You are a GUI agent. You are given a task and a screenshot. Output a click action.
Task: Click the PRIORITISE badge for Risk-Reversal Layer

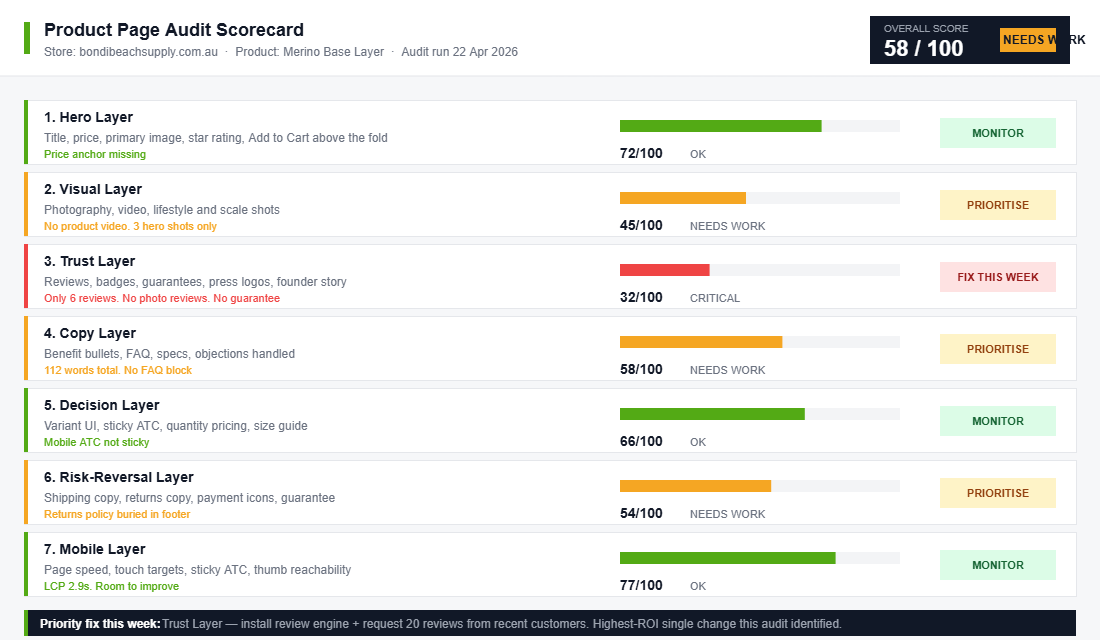(x=997, y=492)
